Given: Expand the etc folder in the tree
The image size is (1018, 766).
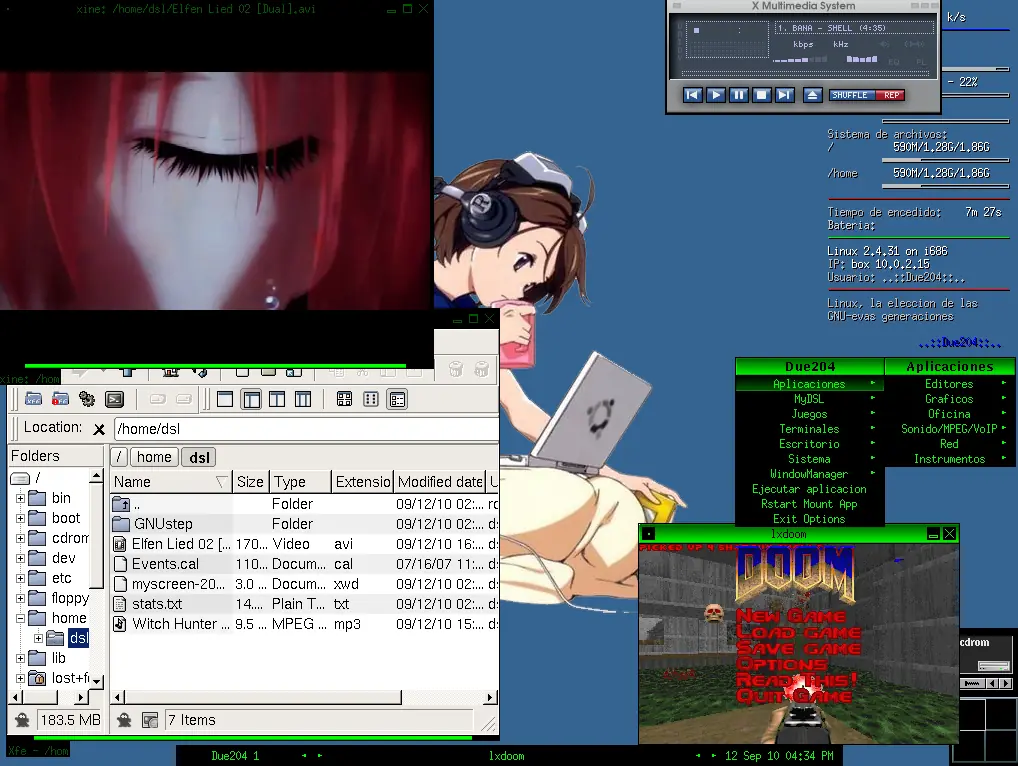Looking at the screenshot, I should click(20, 578).
